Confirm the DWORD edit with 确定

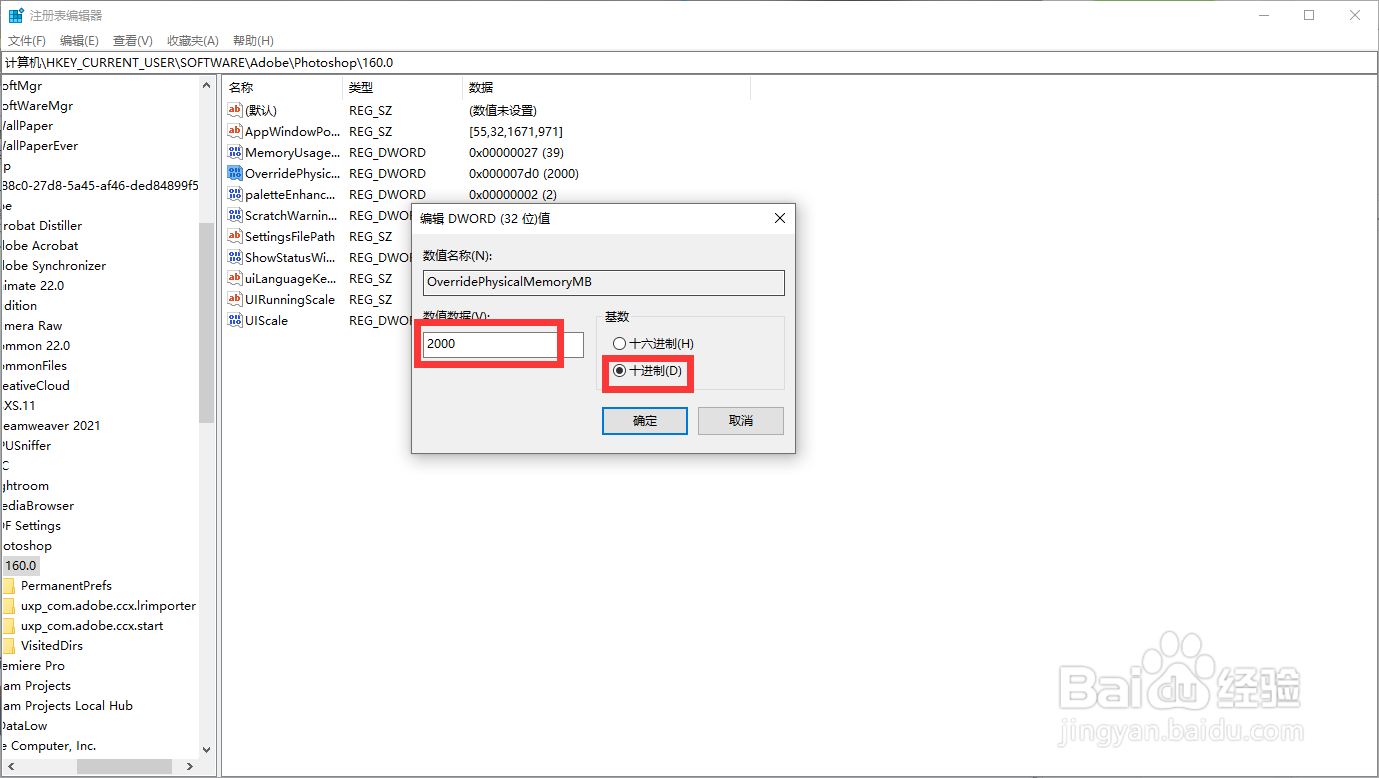tap(645, 421)
